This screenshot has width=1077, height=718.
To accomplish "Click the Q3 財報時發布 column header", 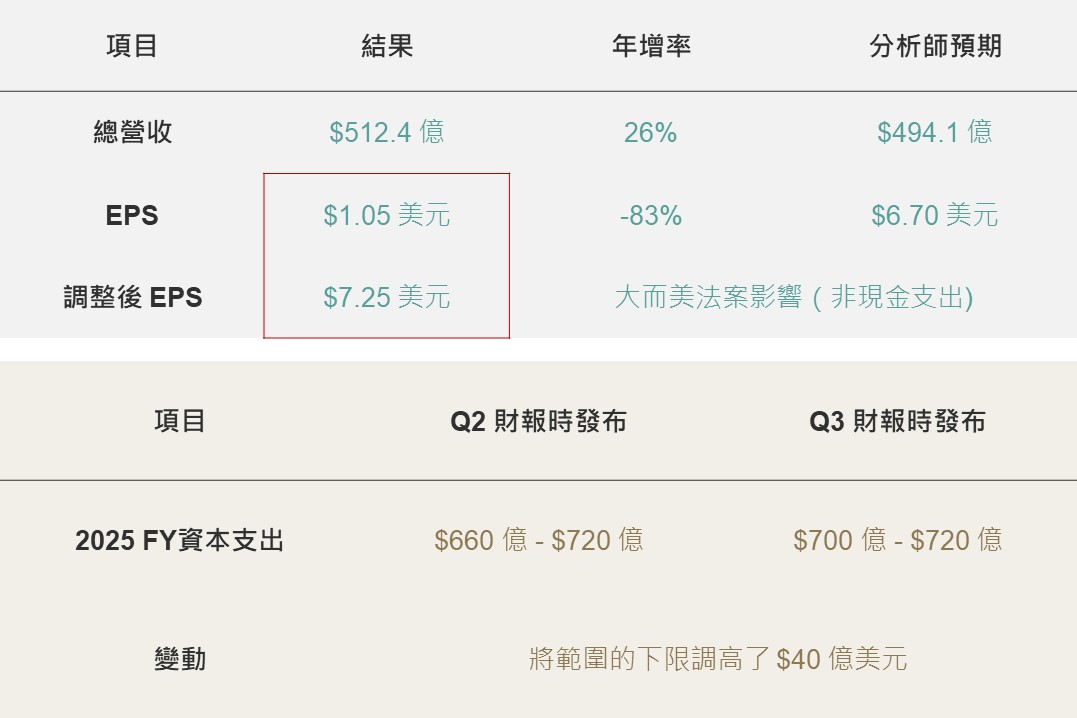I will pos(897,421).
